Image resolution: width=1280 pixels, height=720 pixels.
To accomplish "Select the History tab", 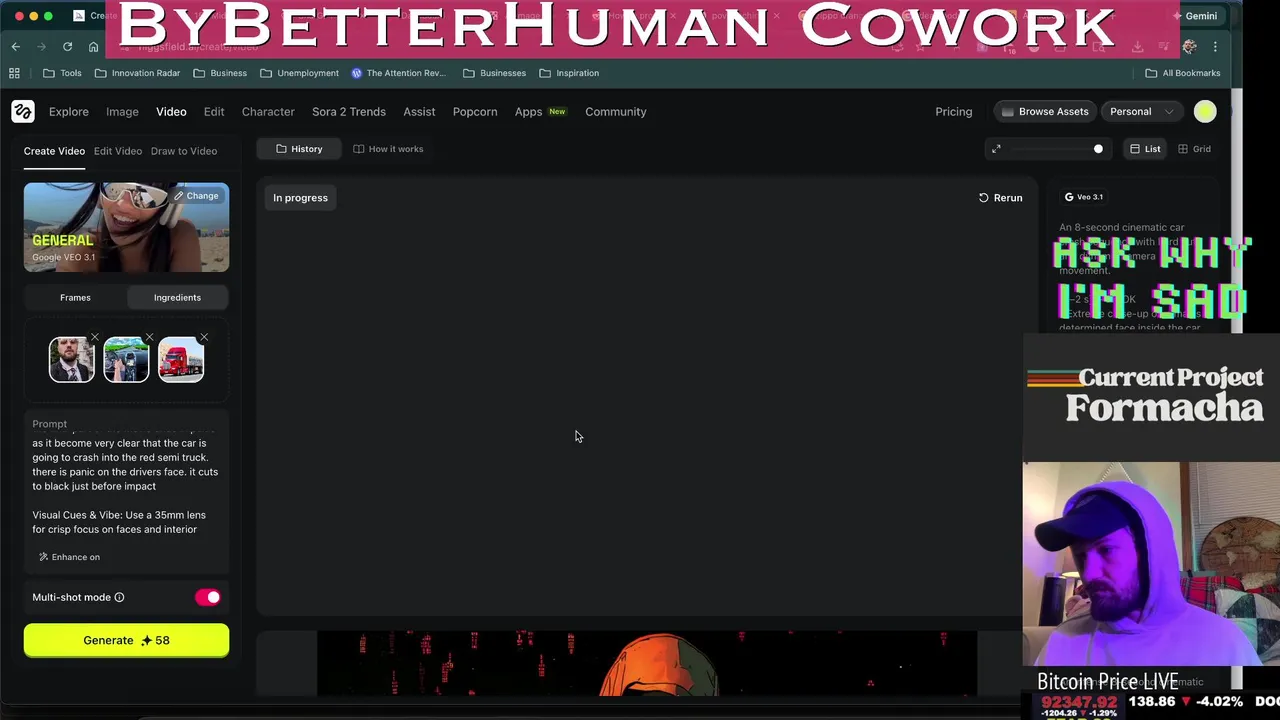I will click(299, 149).
